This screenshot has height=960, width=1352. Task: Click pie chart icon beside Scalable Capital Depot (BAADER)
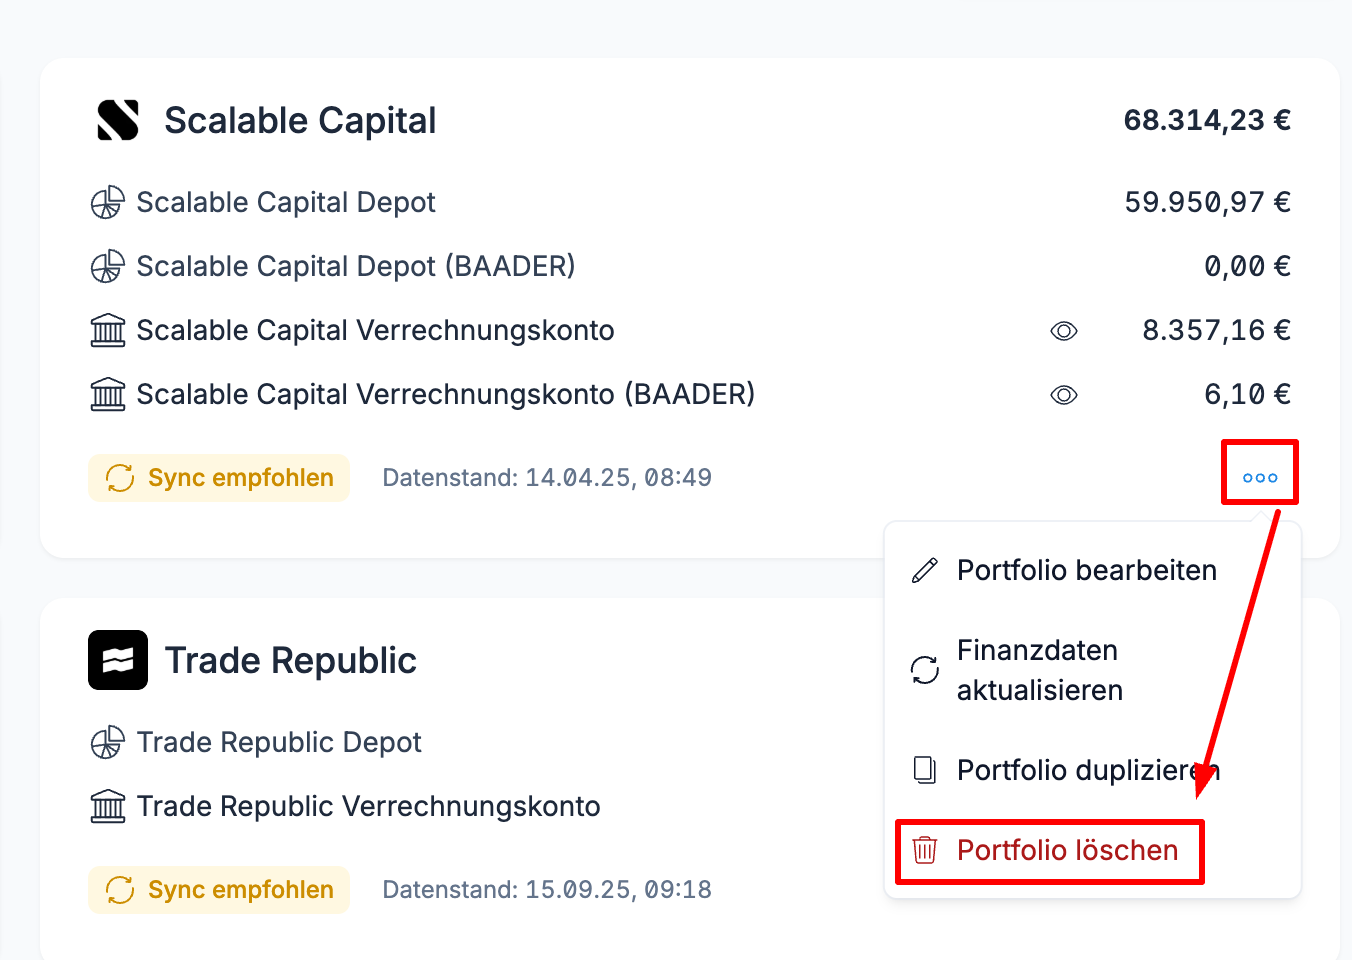(108, 266)
